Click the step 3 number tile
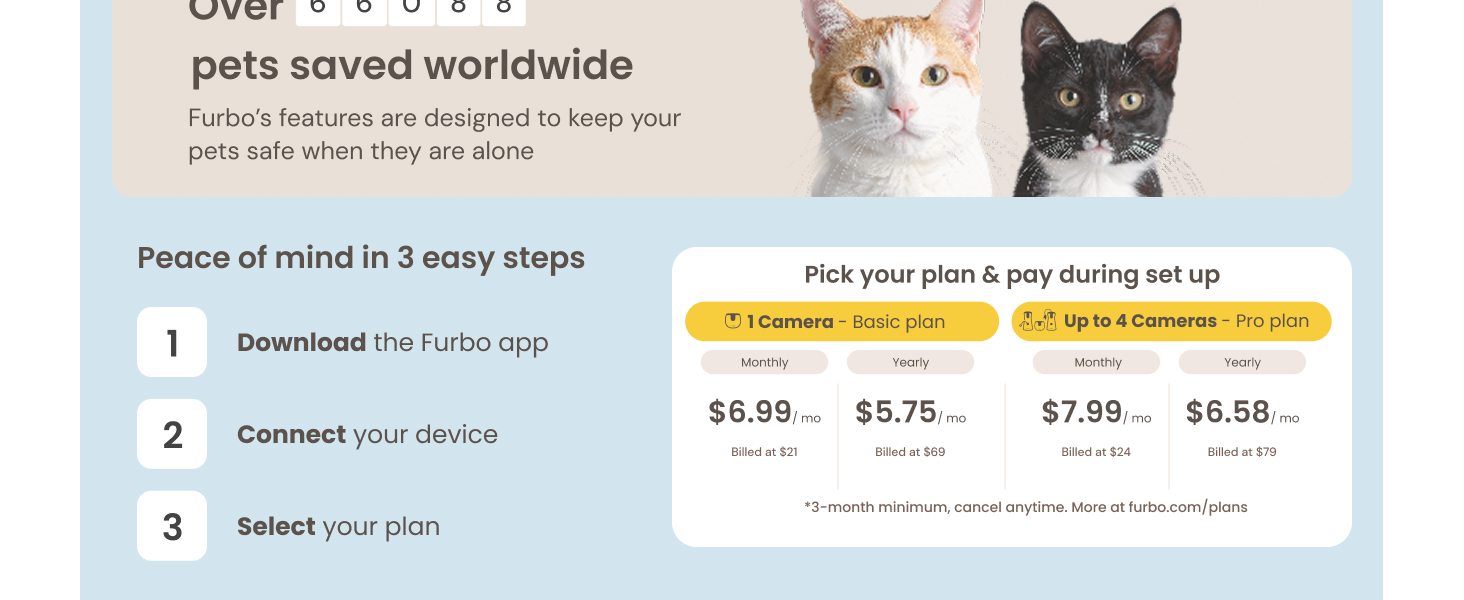 pyautogui.click(x=172, y=526)
